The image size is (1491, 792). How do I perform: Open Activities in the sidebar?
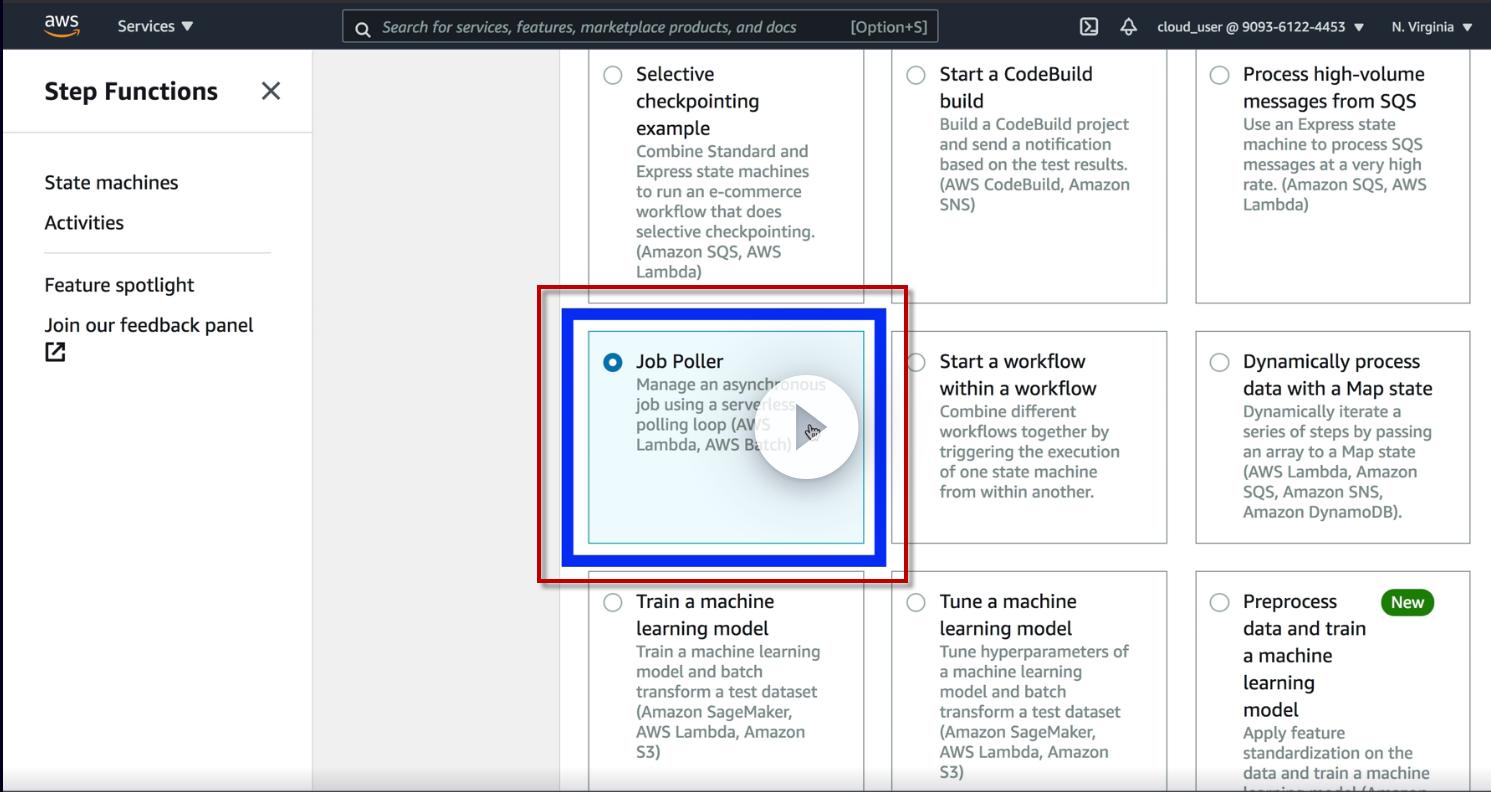pyautogui.click(x=84, y=223)
